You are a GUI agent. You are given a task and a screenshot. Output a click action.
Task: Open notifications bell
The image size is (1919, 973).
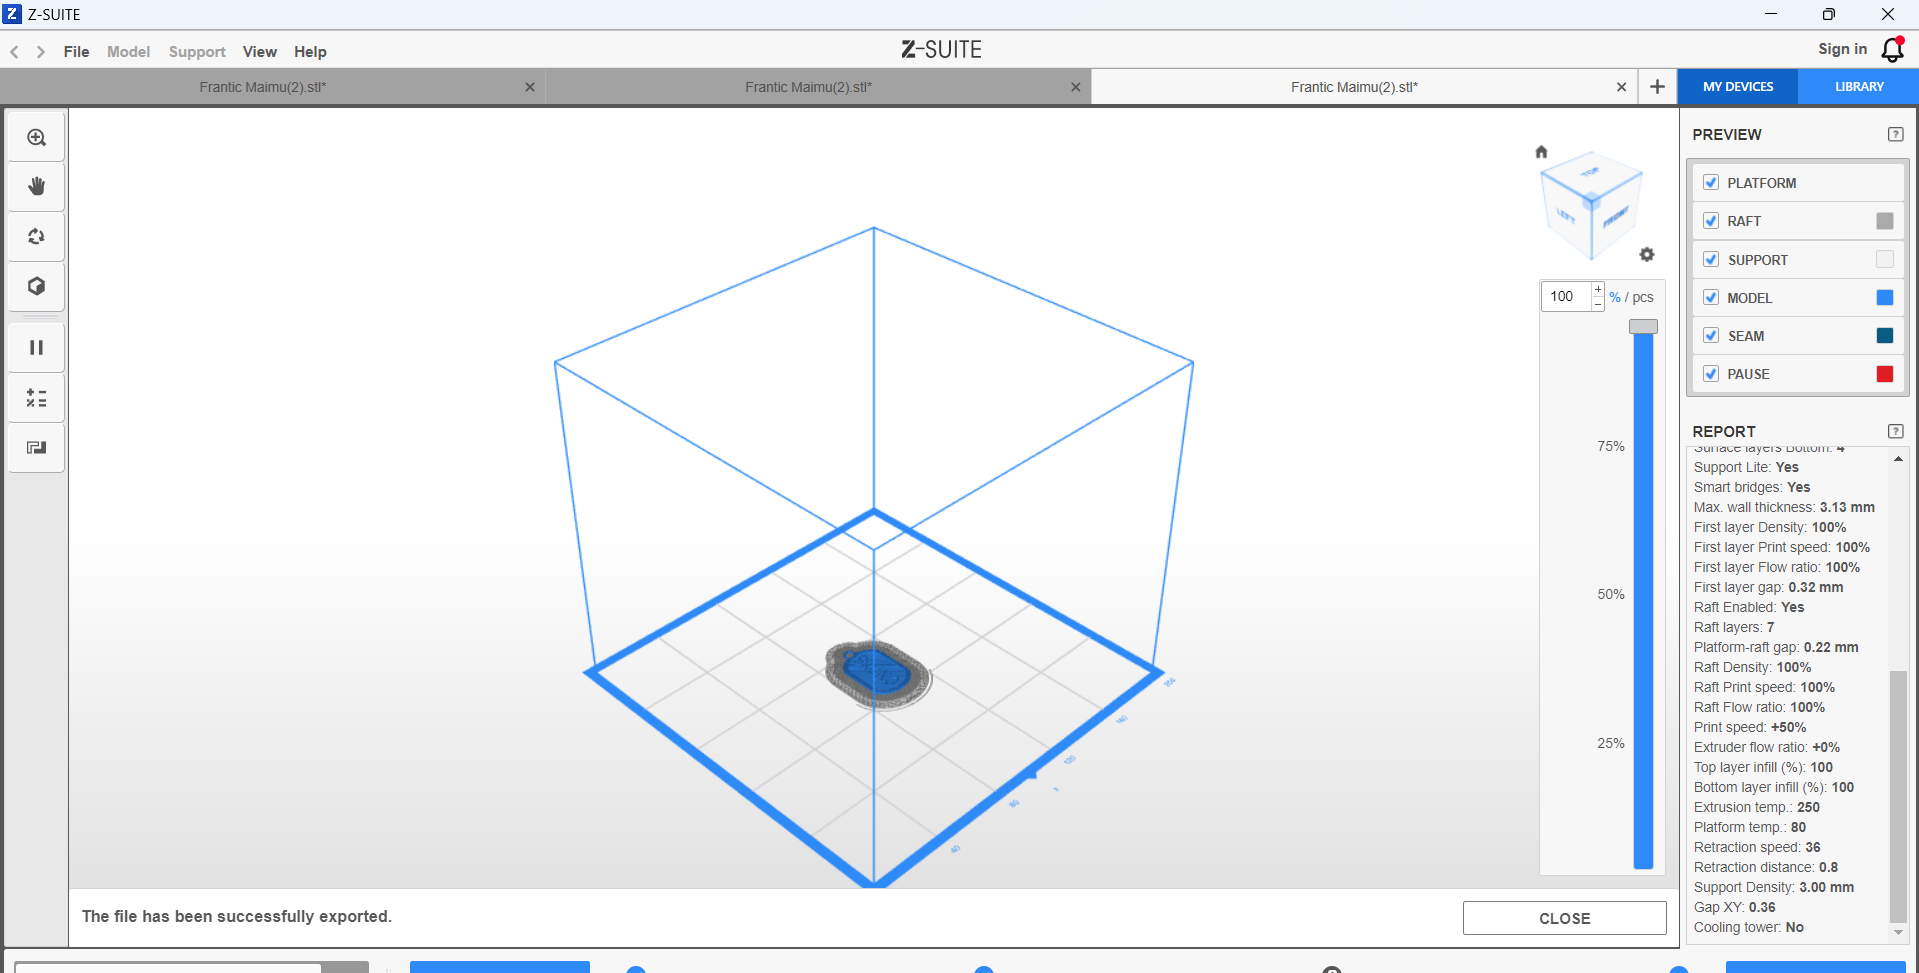pyautogui.click(x=1892, y=50)
